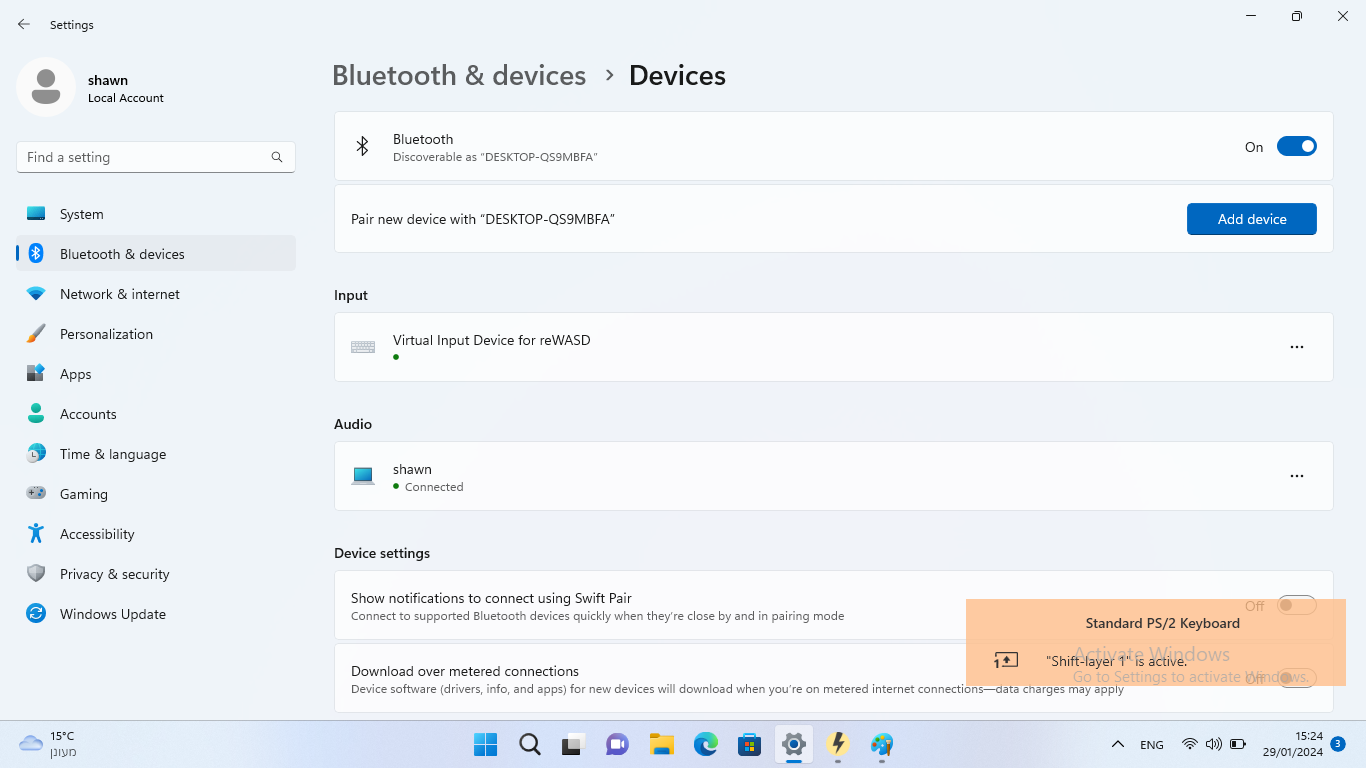Go to Personalization settings
The image size is (1366, 768).
tap(106, 334)
